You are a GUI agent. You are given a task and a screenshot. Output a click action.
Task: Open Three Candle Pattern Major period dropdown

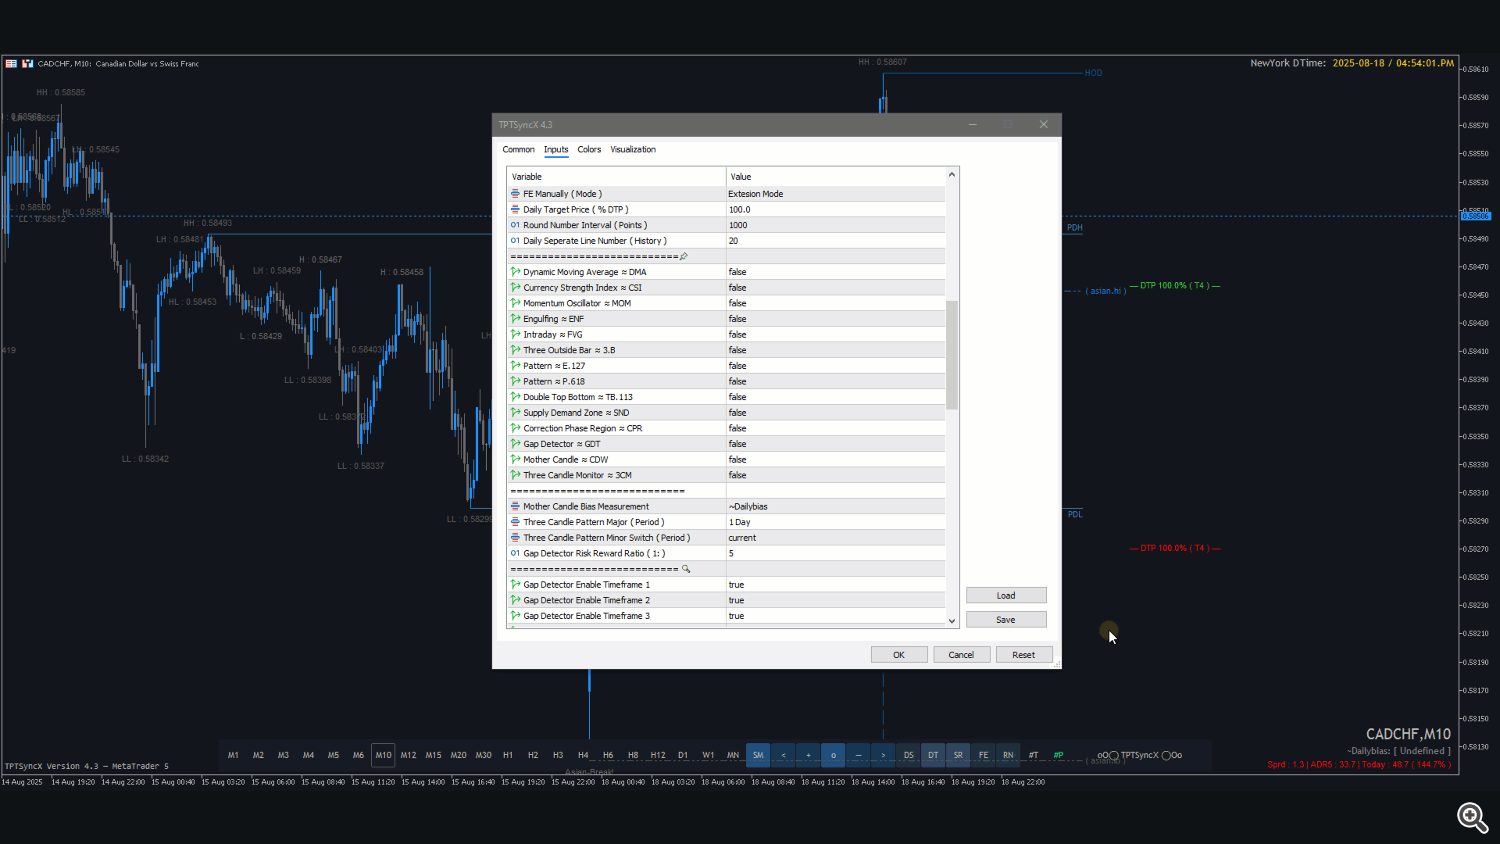(x=835, y=522)
